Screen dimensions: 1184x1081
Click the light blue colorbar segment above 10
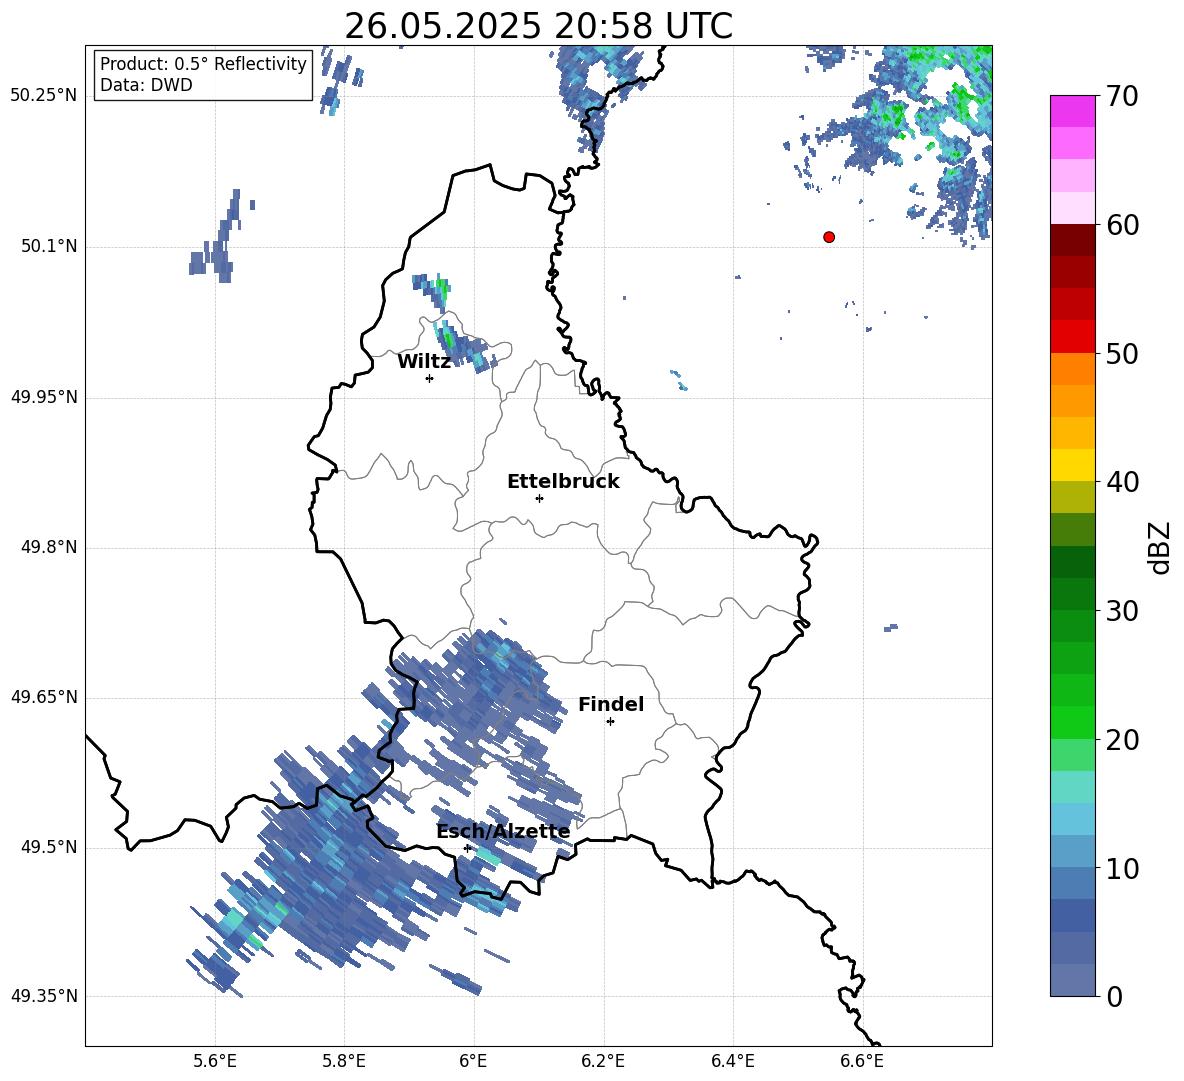[1072, 852]
